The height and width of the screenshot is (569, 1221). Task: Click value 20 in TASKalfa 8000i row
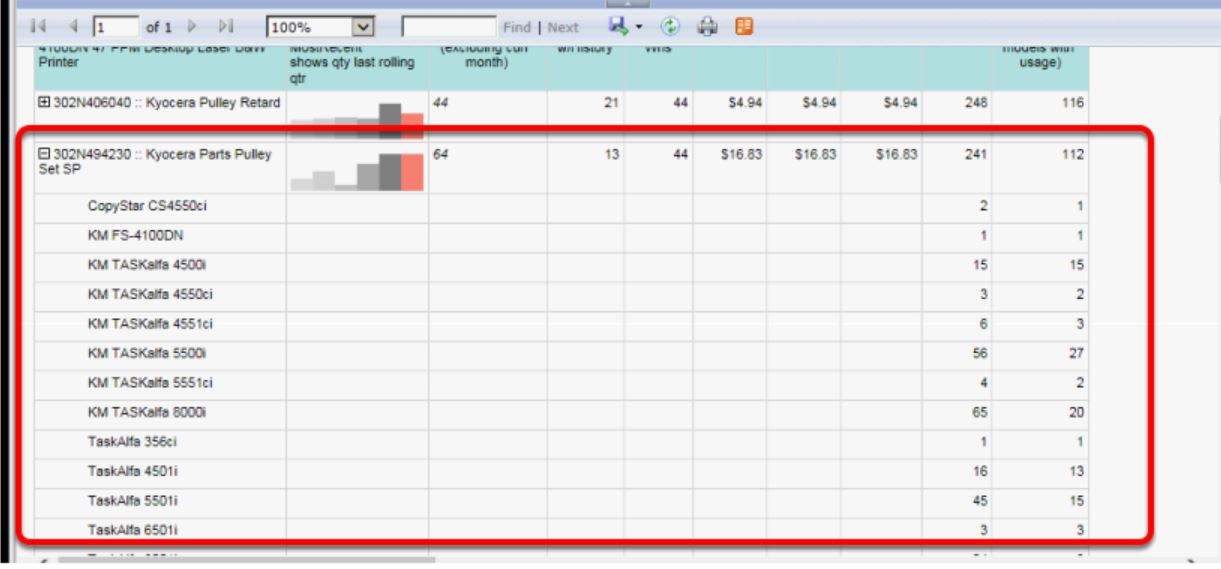tap(1075, 412)
